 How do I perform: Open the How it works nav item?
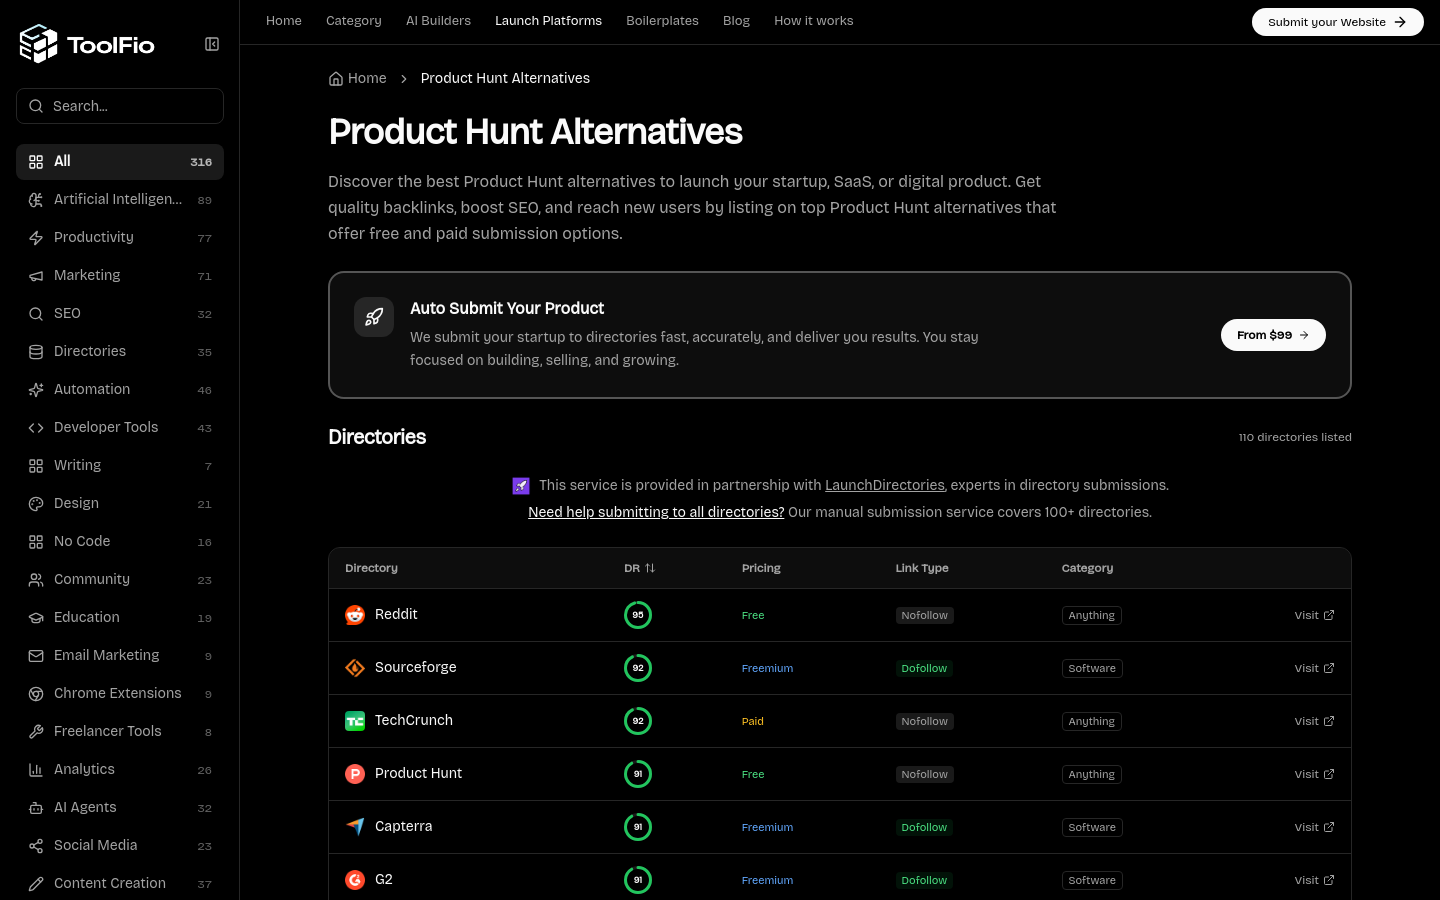pos(814,21)
